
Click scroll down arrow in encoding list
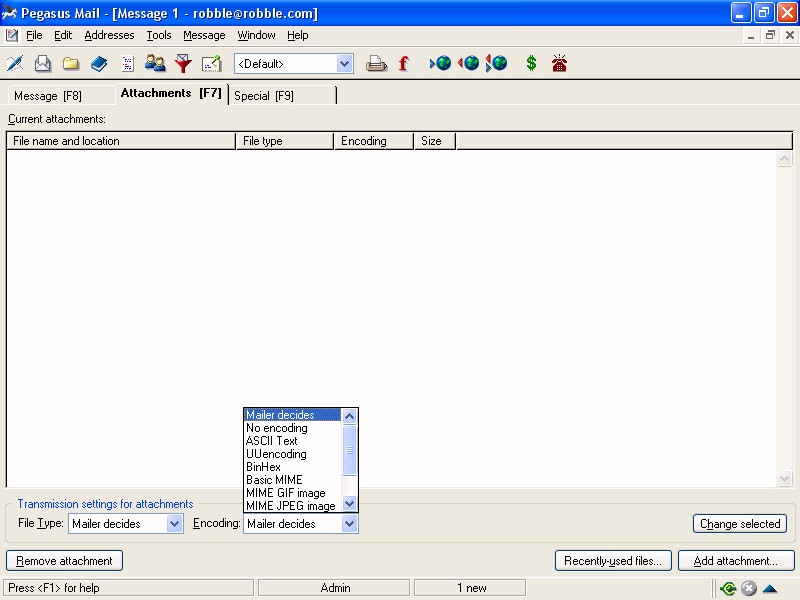point(349,504)
